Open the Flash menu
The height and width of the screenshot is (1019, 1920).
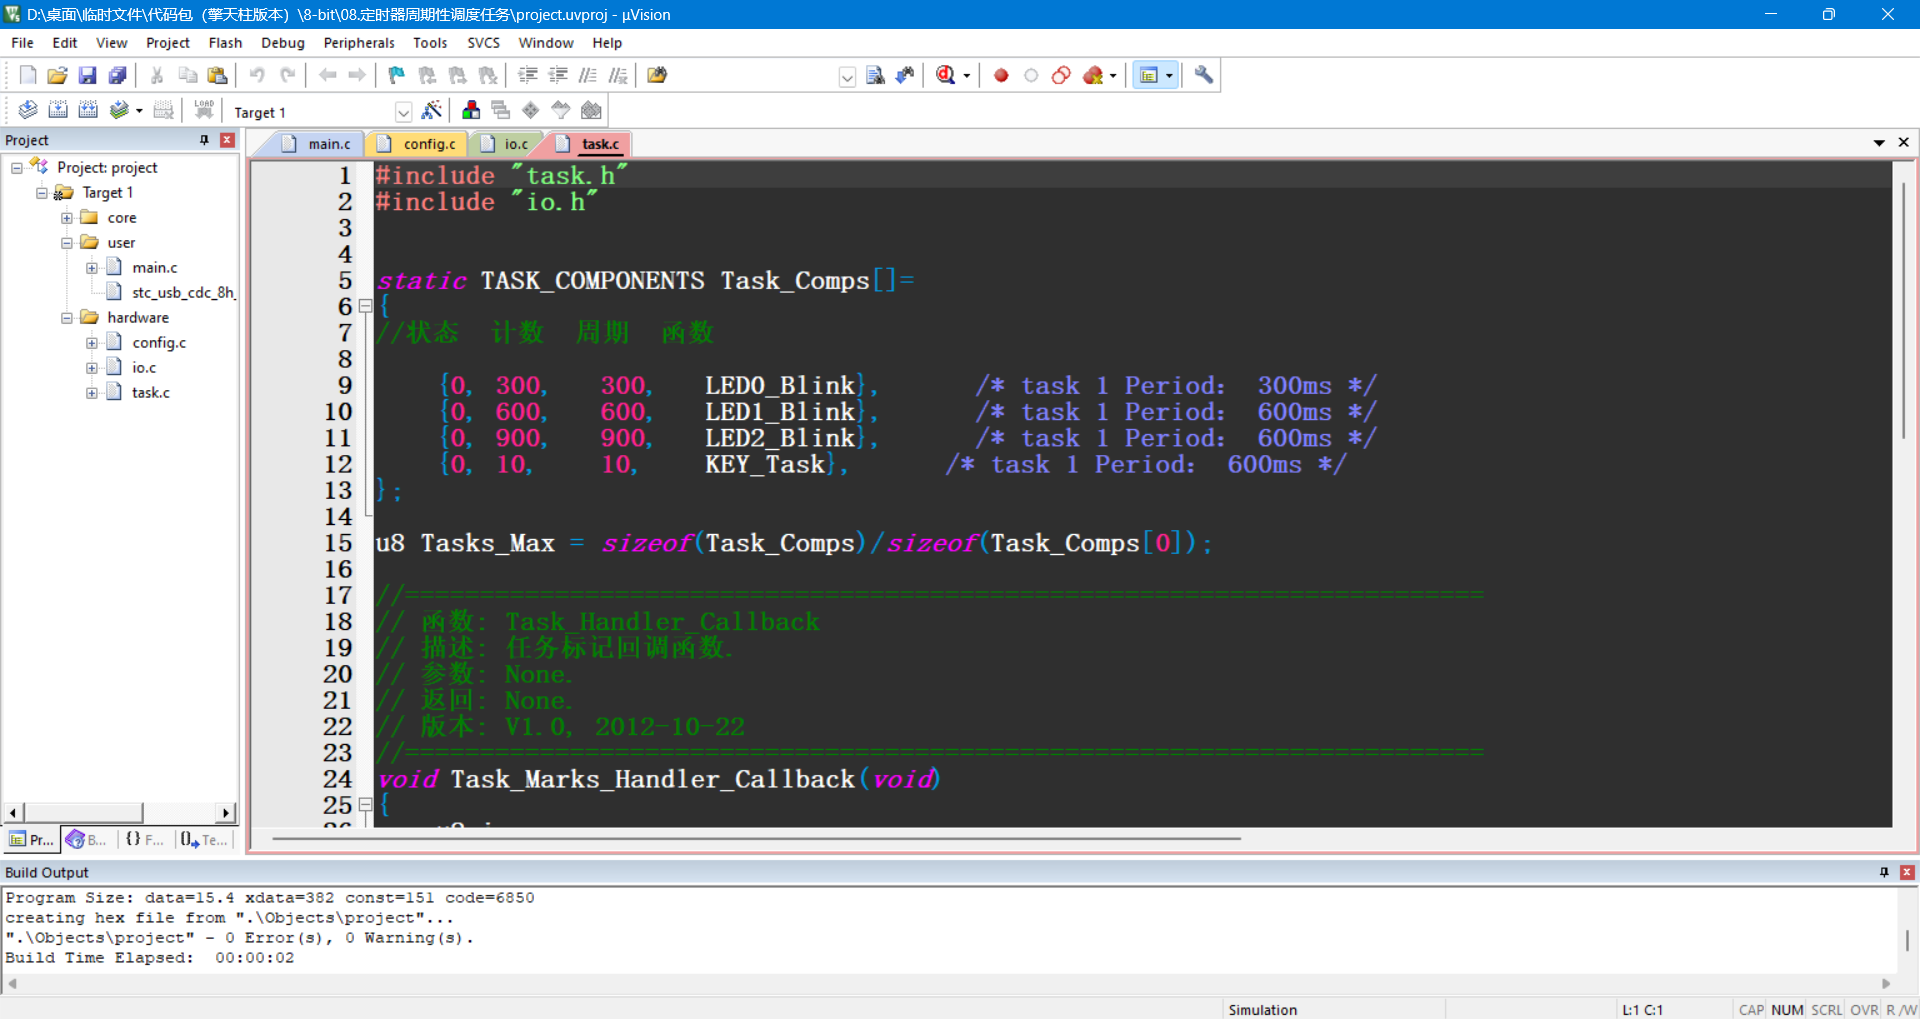(x=225, y=43)
